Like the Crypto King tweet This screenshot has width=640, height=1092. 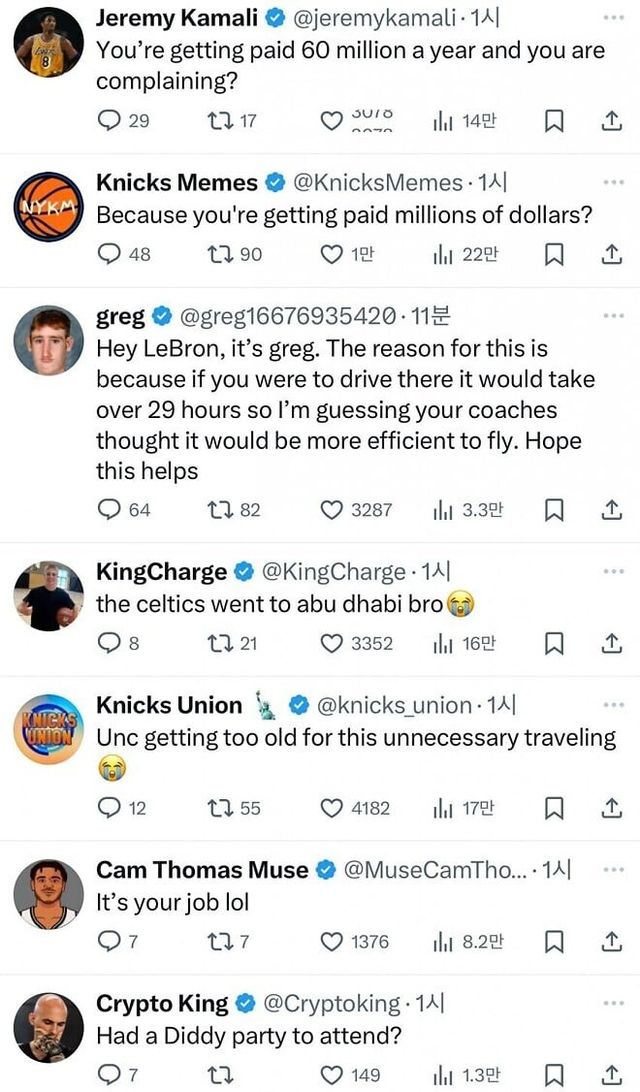331,1074
